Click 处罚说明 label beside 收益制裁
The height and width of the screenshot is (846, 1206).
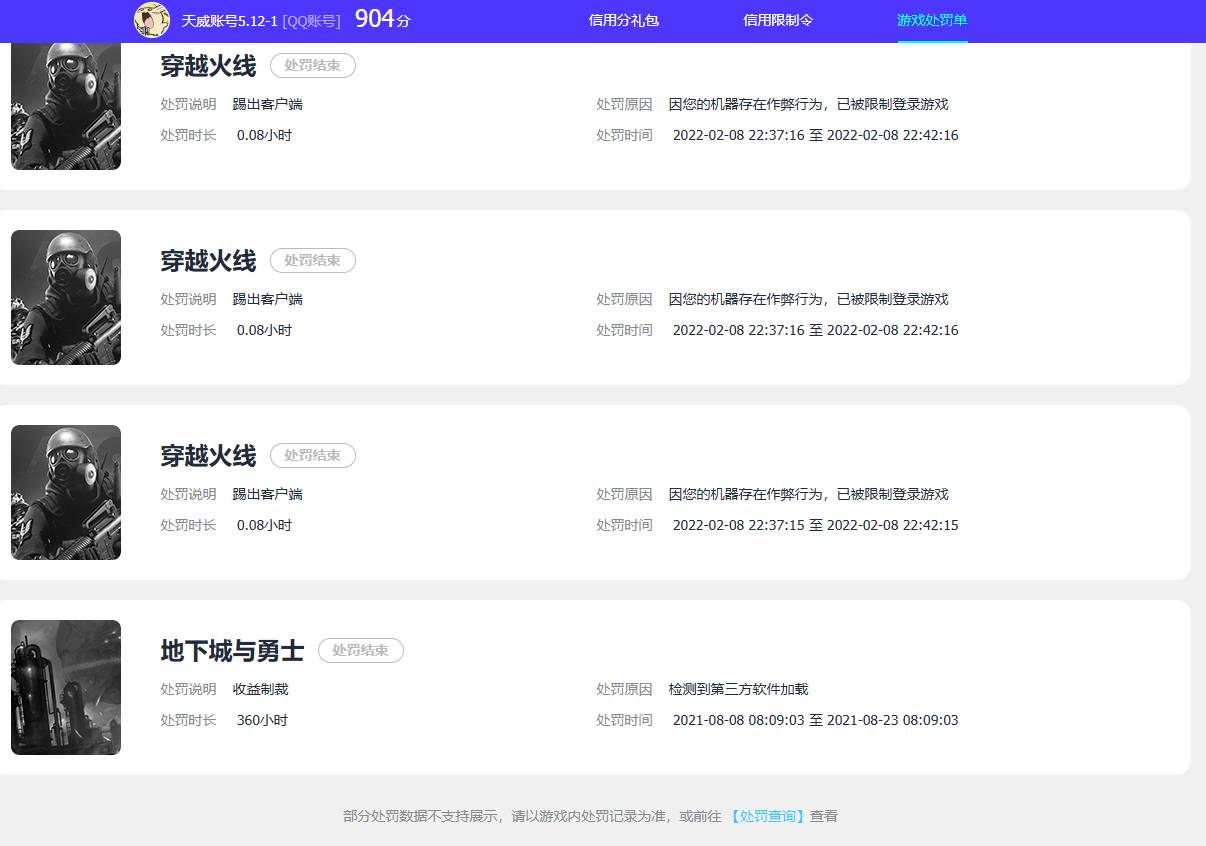point(188,689)
